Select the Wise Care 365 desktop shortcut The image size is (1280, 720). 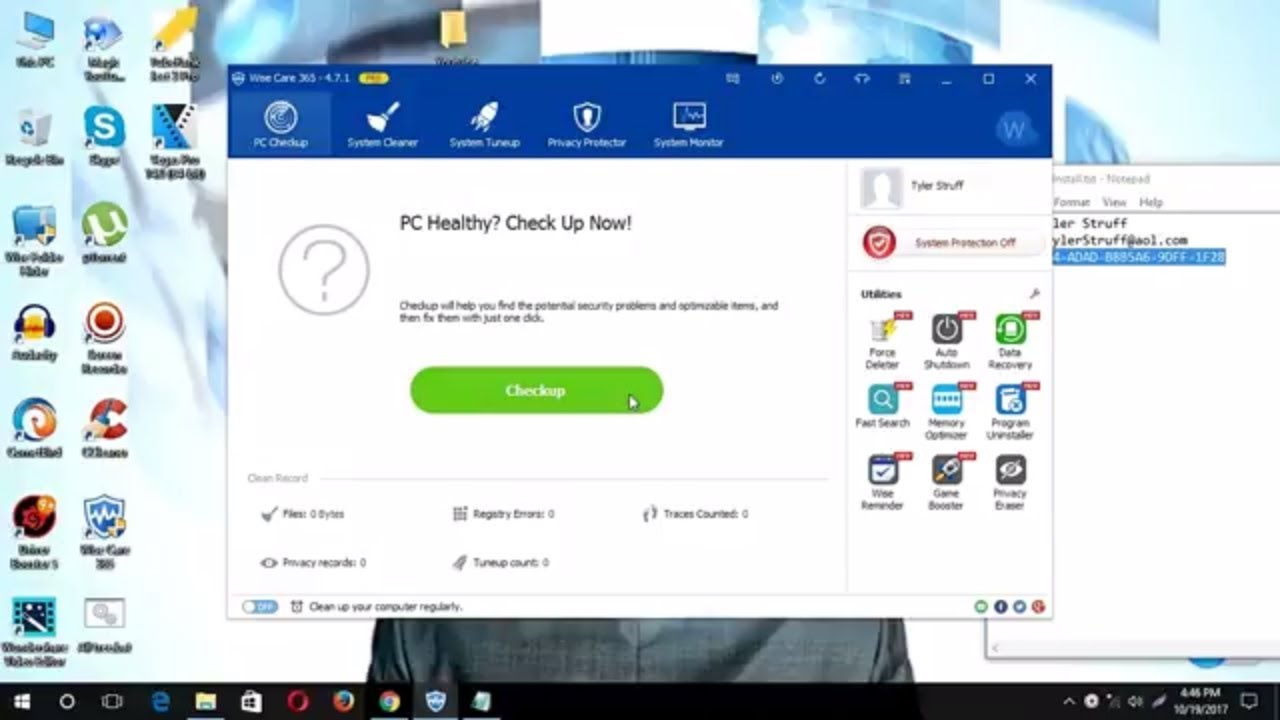click(104, 532)
